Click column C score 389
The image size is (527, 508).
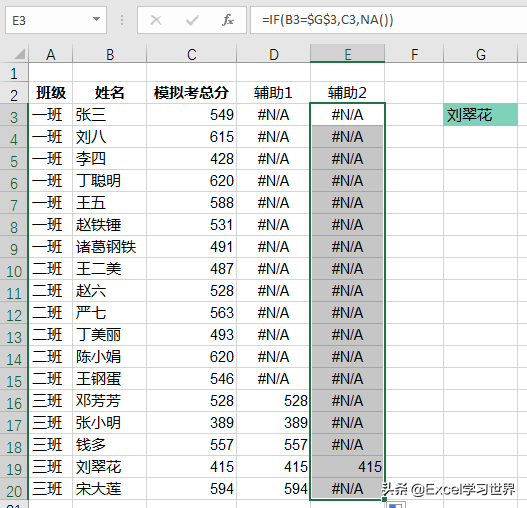192,423
